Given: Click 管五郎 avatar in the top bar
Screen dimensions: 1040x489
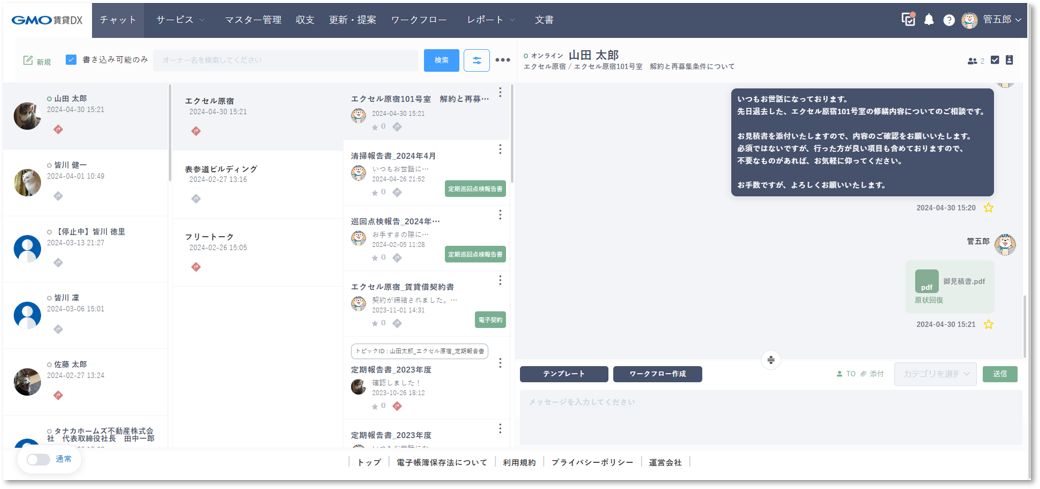Looking at the screenshot, I should tap(970, 20).
